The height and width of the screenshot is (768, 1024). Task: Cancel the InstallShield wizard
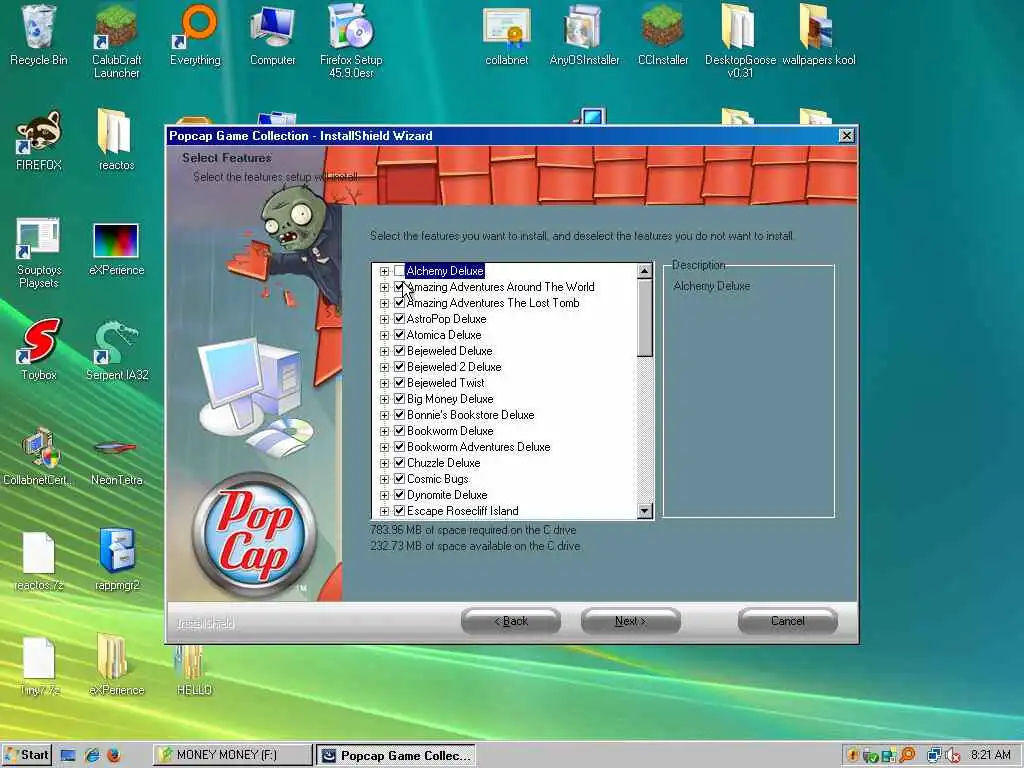pyautogui.click(x=788, y=621)
